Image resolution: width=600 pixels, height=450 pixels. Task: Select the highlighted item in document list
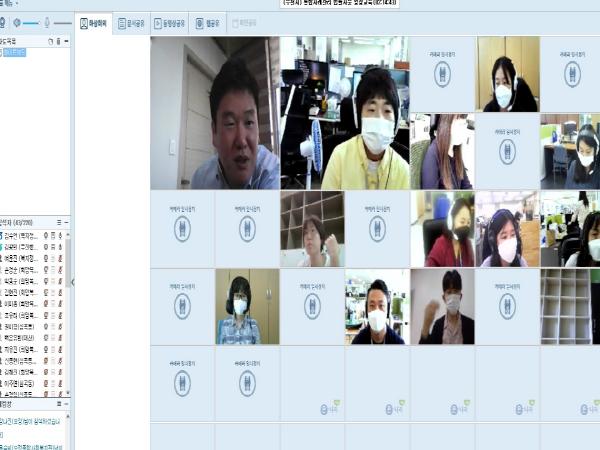pyautogui.click(x=14, y=52)
